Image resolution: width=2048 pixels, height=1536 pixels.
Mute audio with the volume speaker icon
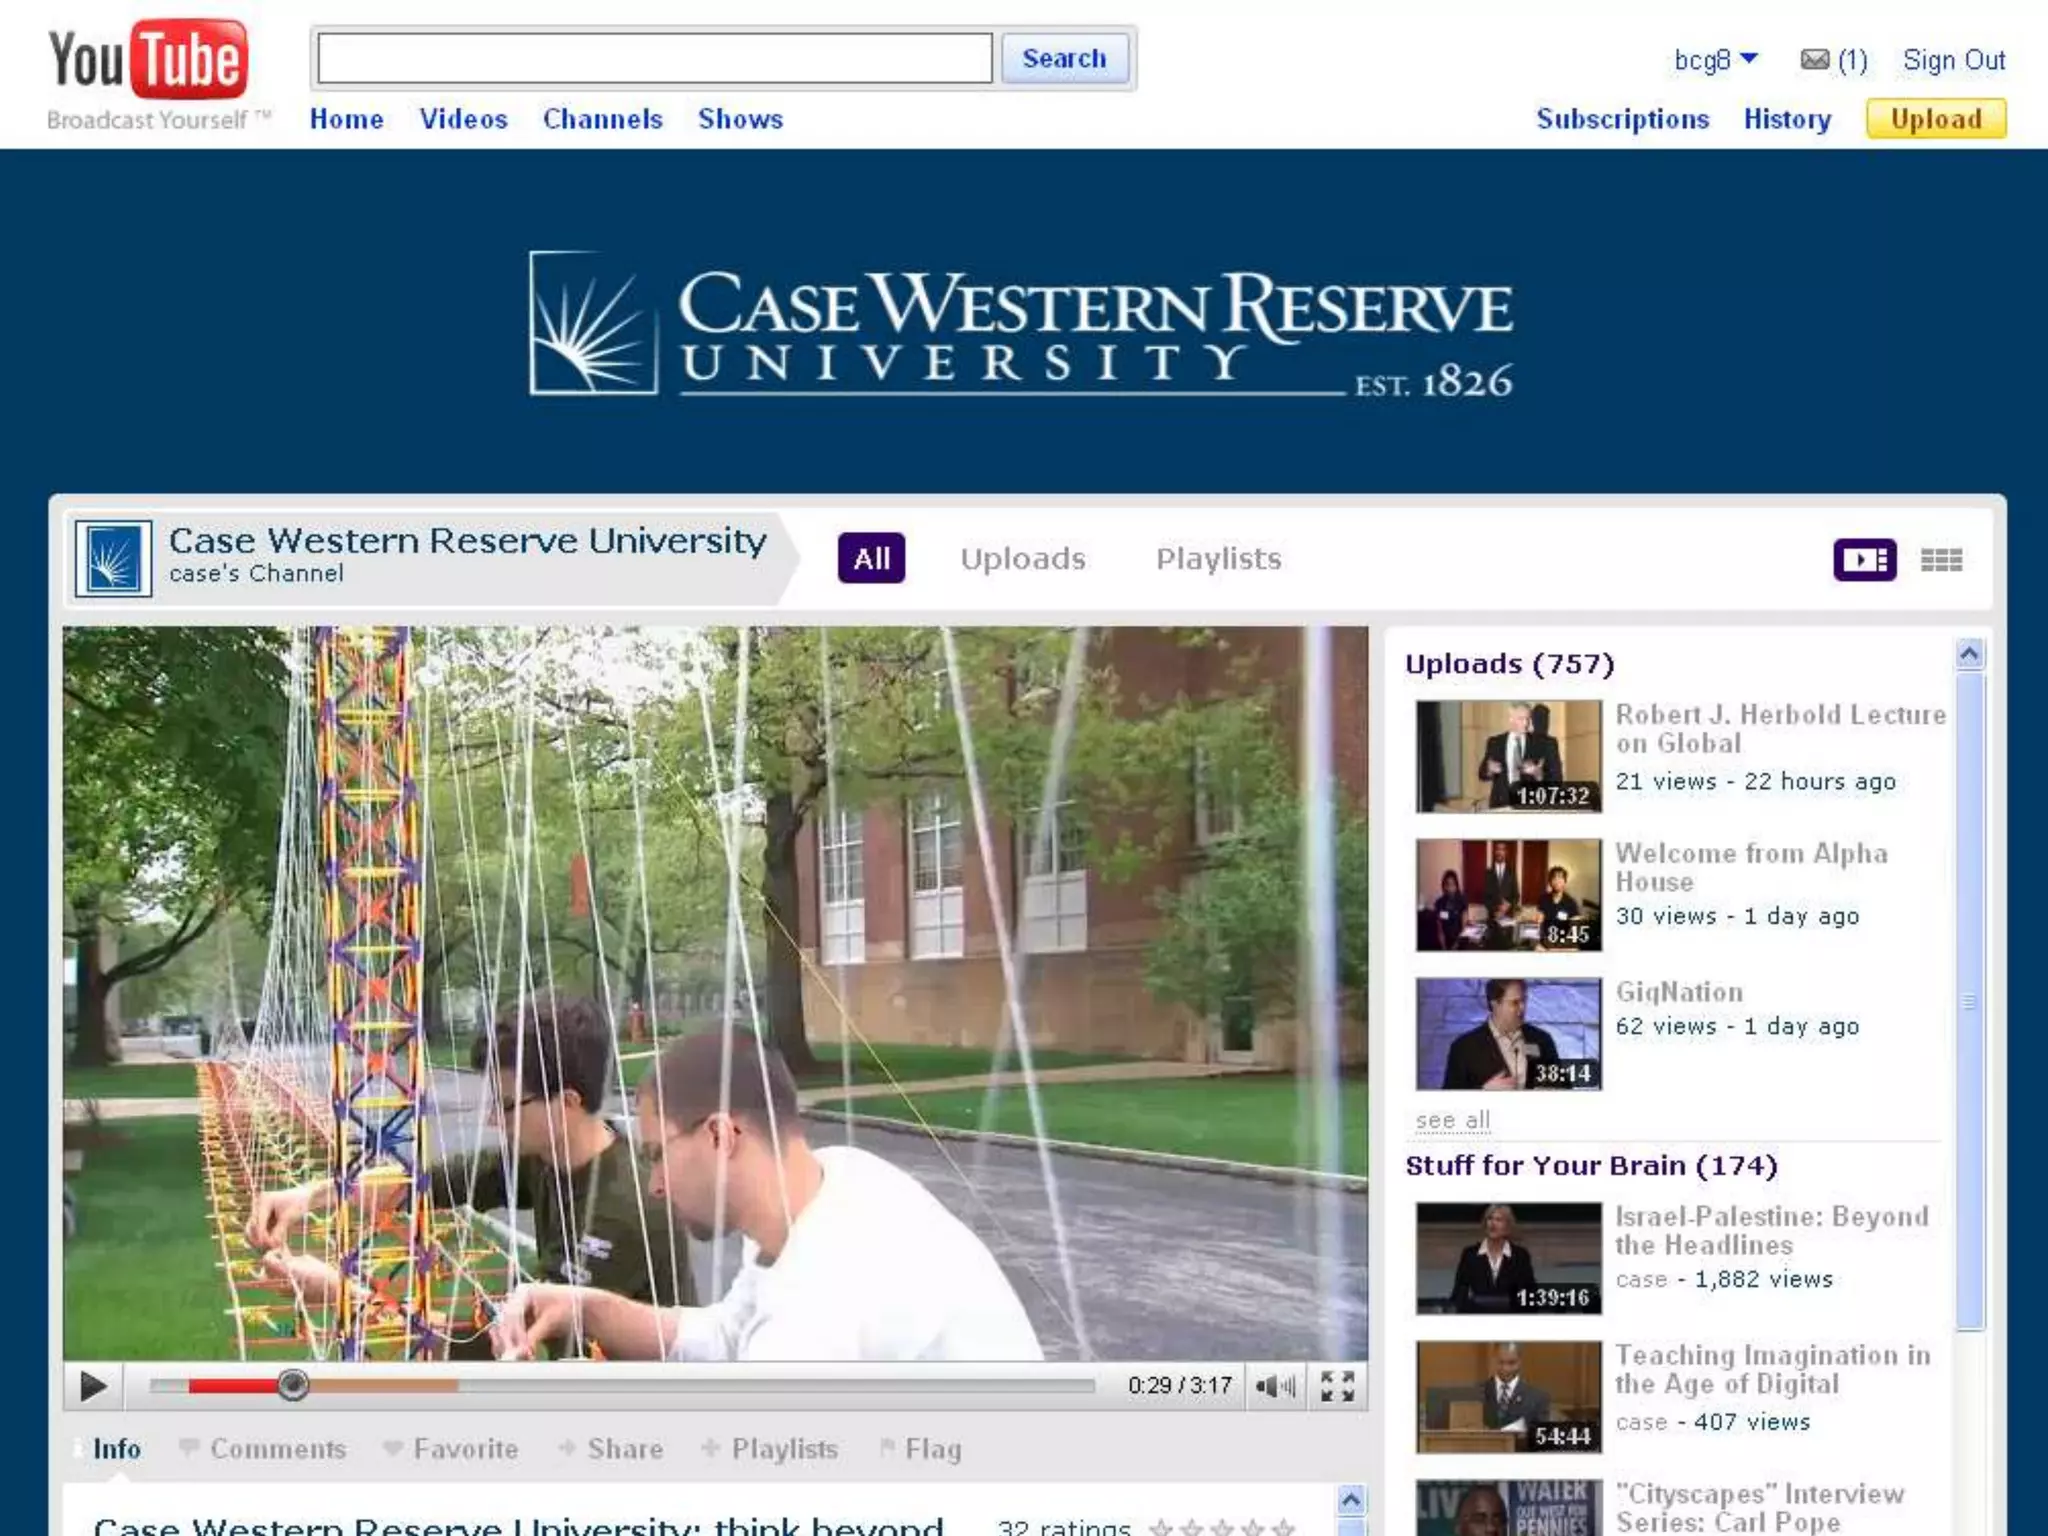coord(1273,1386)
